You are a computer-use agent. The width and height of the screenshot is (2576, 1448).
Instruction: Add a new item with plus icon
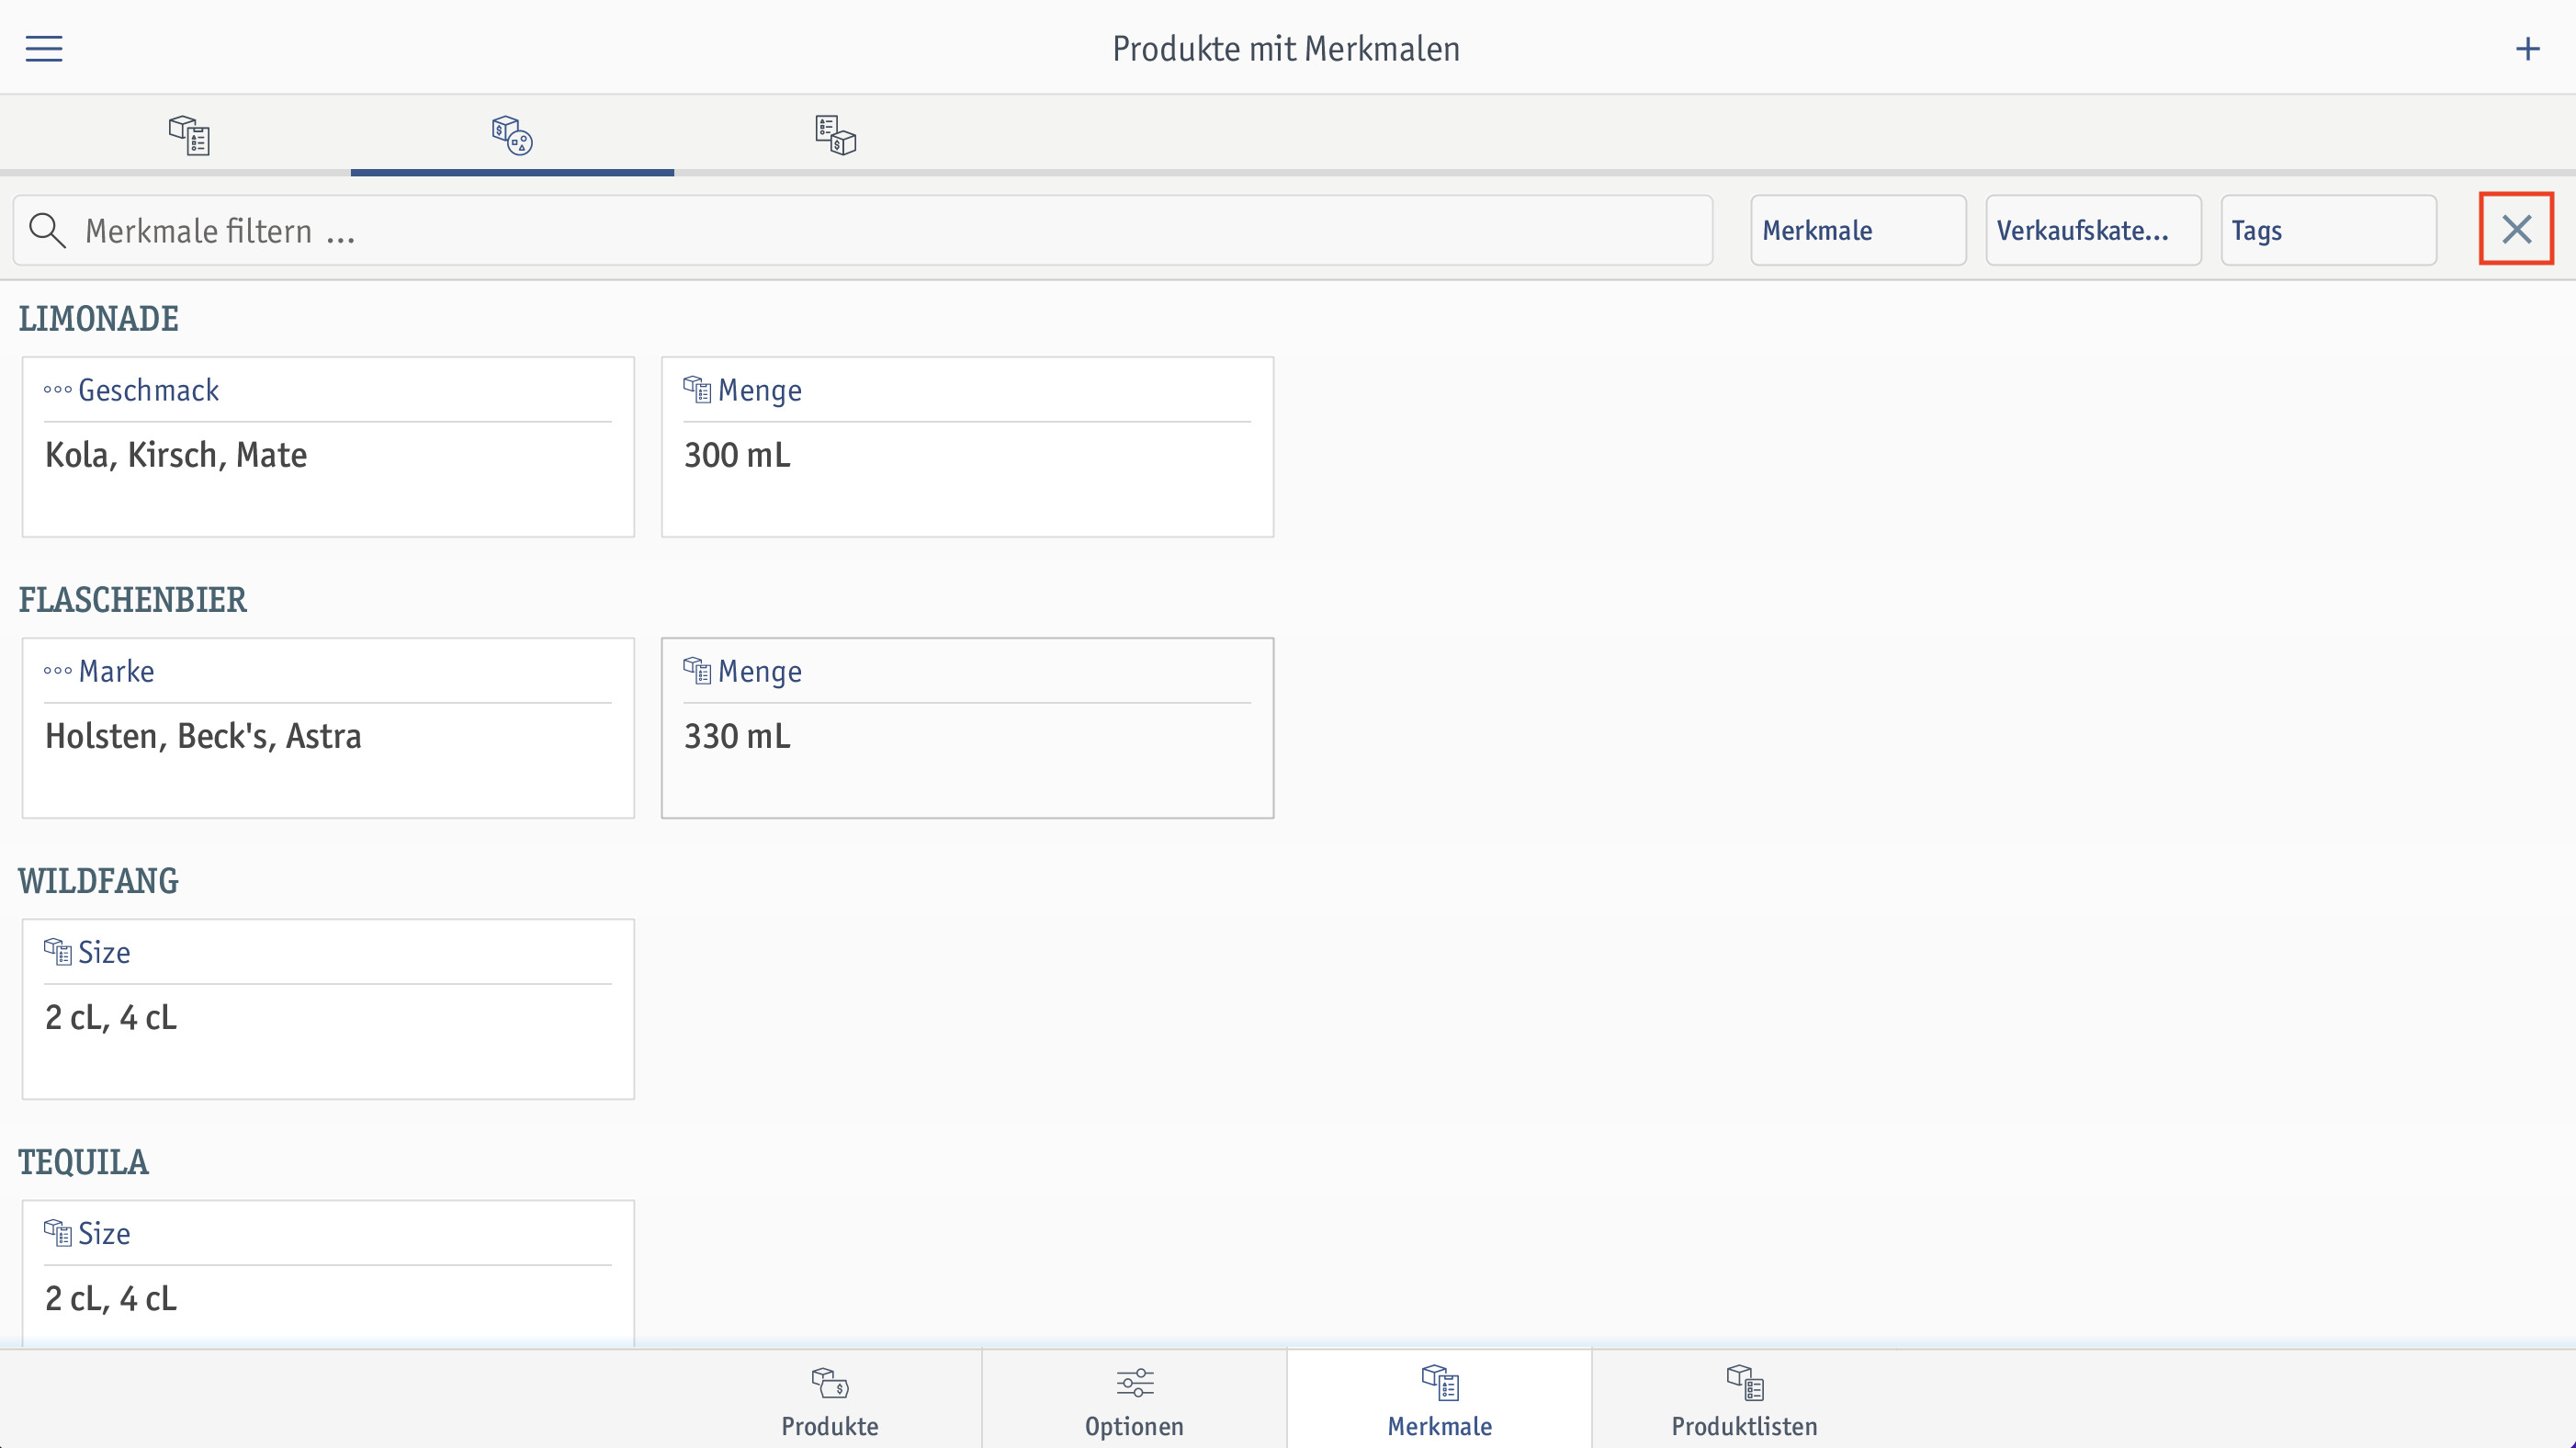[2527, 48]
